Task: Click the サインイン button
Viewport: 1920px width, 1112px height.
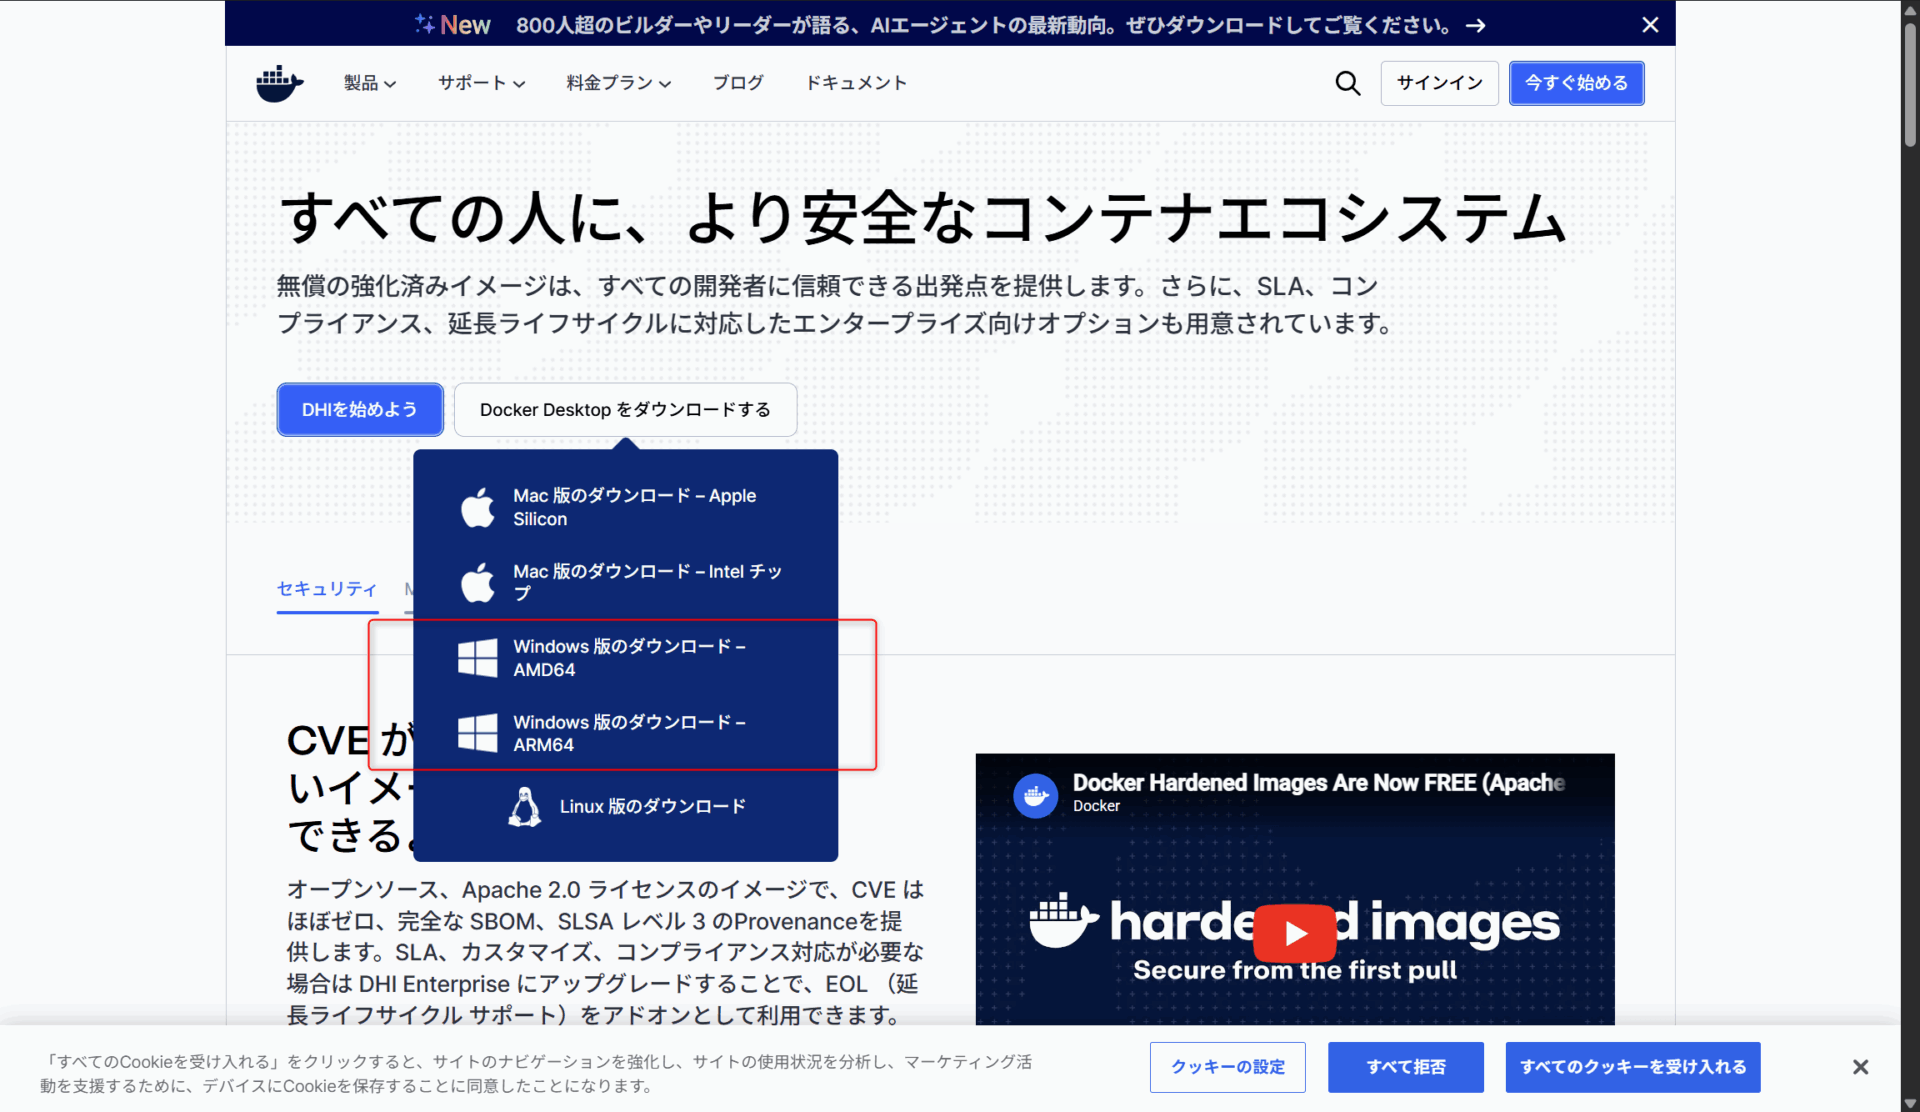Action: [x=1439, y=83]
